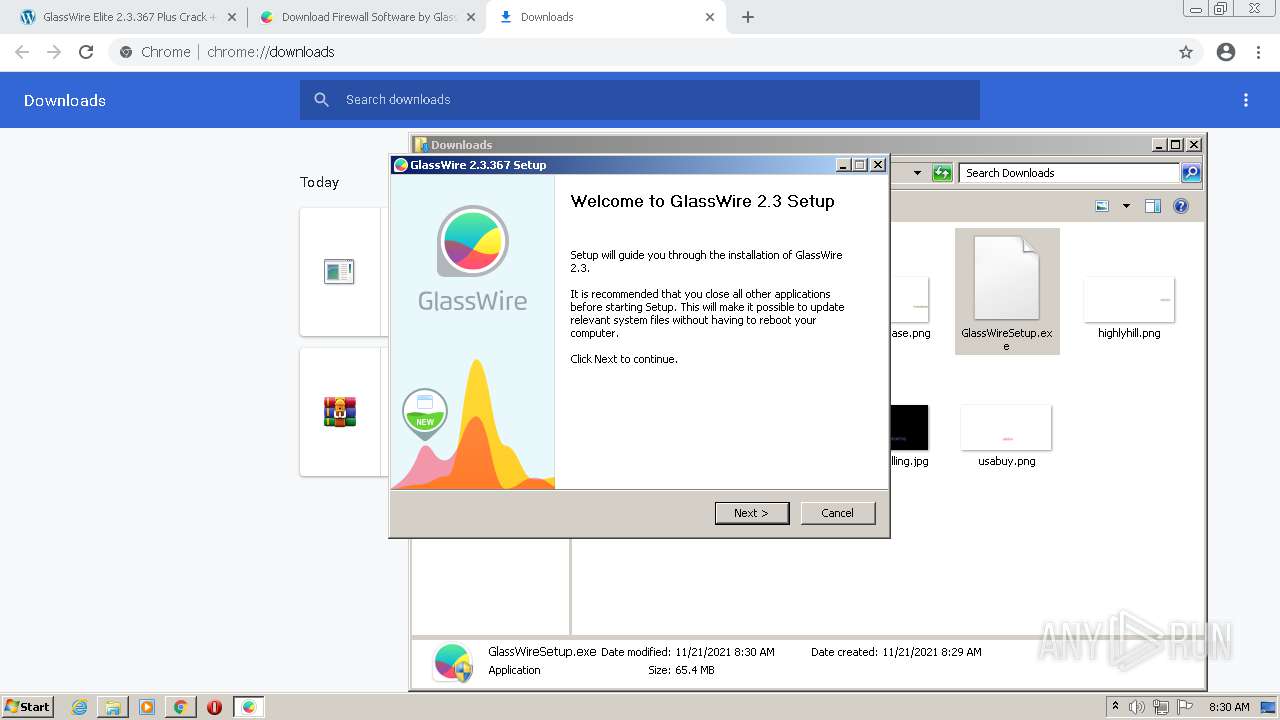This screenshot has width=1280, height=720.
Task: Click Explorer search magnifier button
Action: click(x=1191, y=173)
